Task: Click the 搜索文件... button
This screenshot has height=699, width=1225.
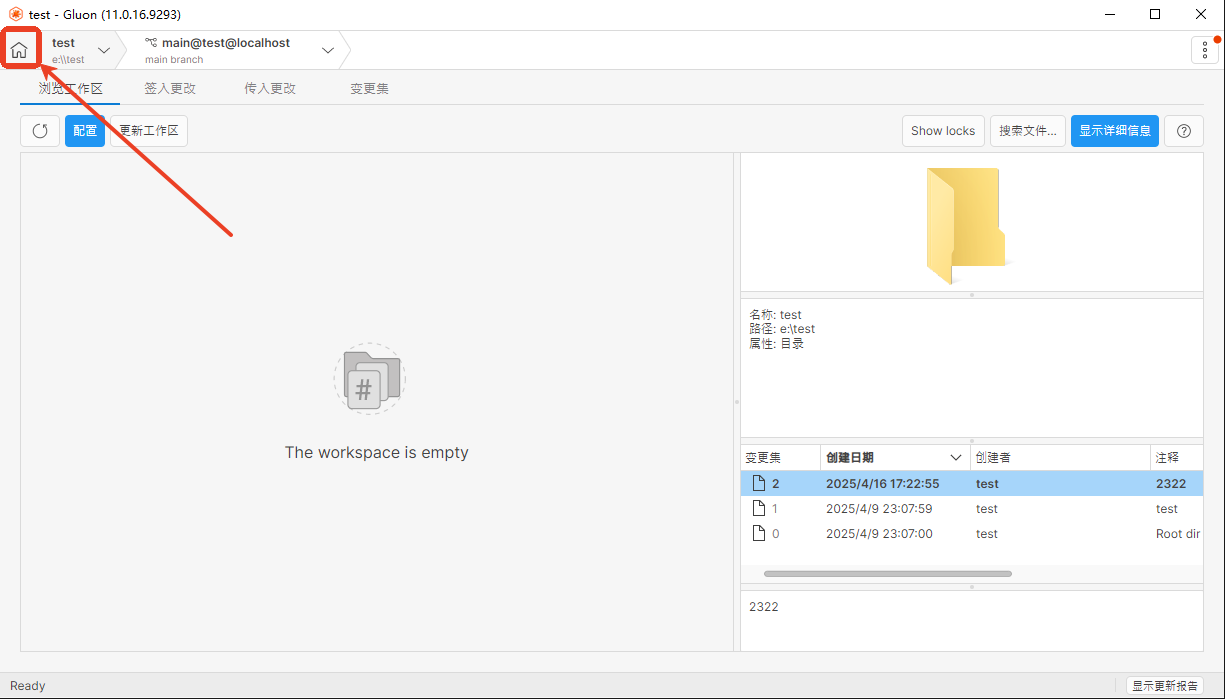Action: tap(1027, 131)
